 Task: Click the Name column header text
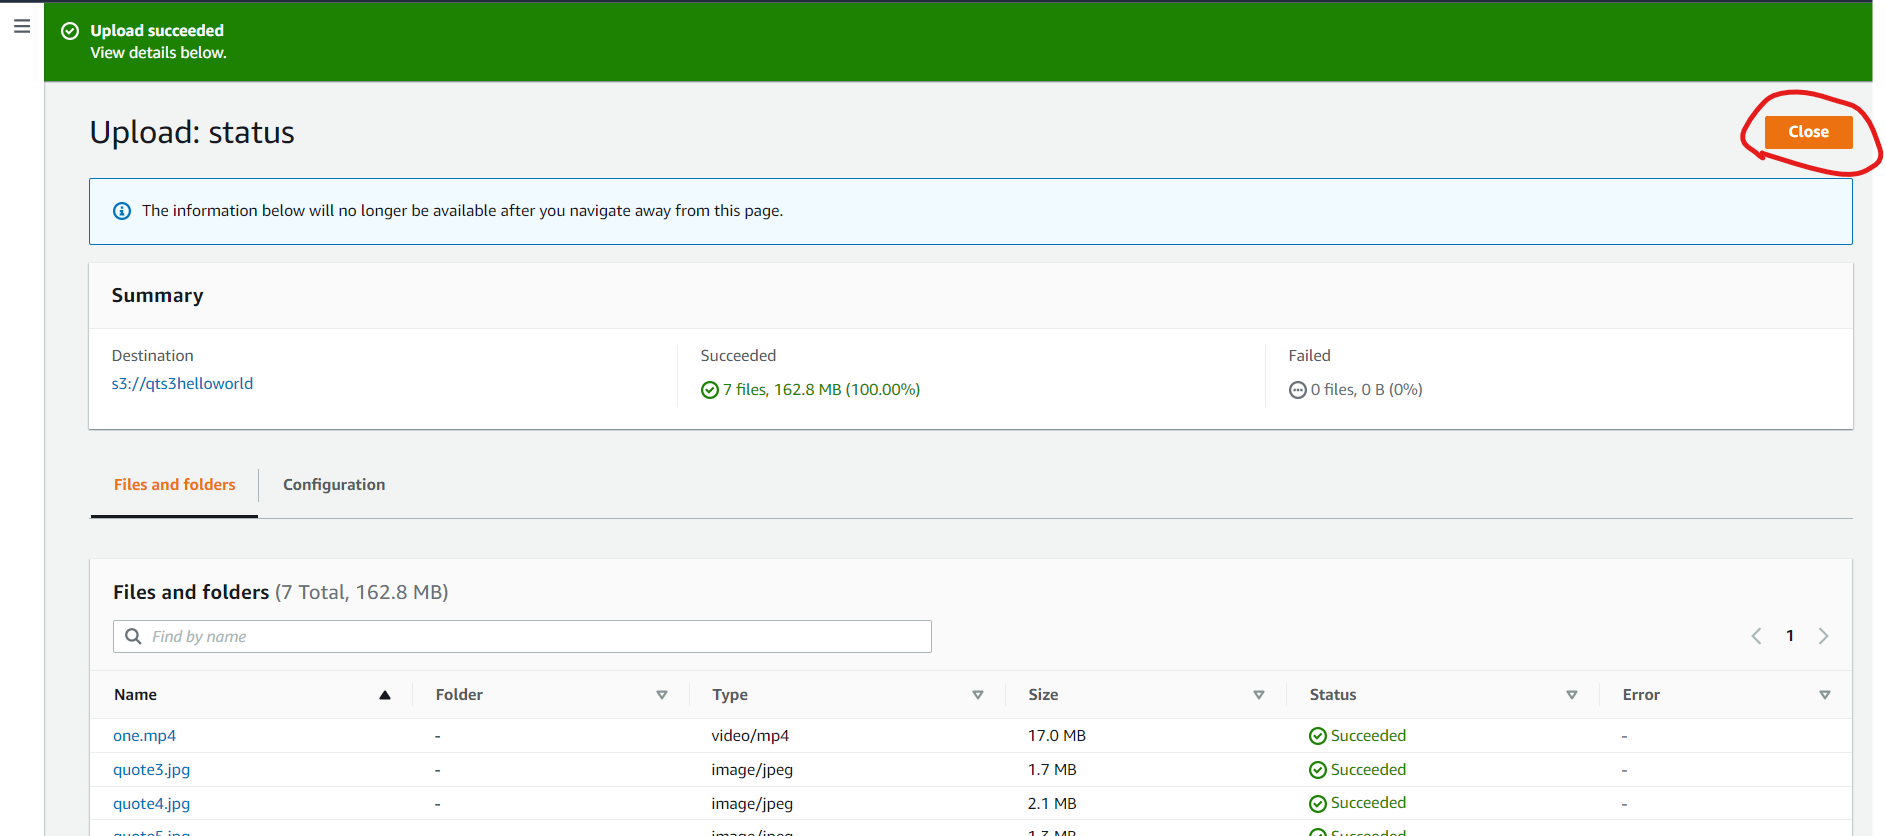tap(135, 695)
